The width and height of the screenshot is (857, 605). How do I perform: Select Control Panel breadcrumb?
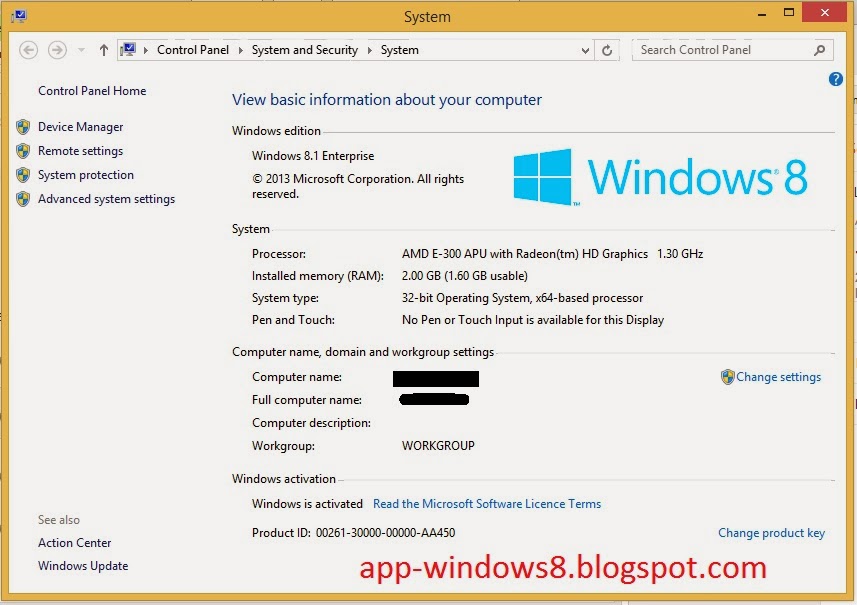pos(193,50)
